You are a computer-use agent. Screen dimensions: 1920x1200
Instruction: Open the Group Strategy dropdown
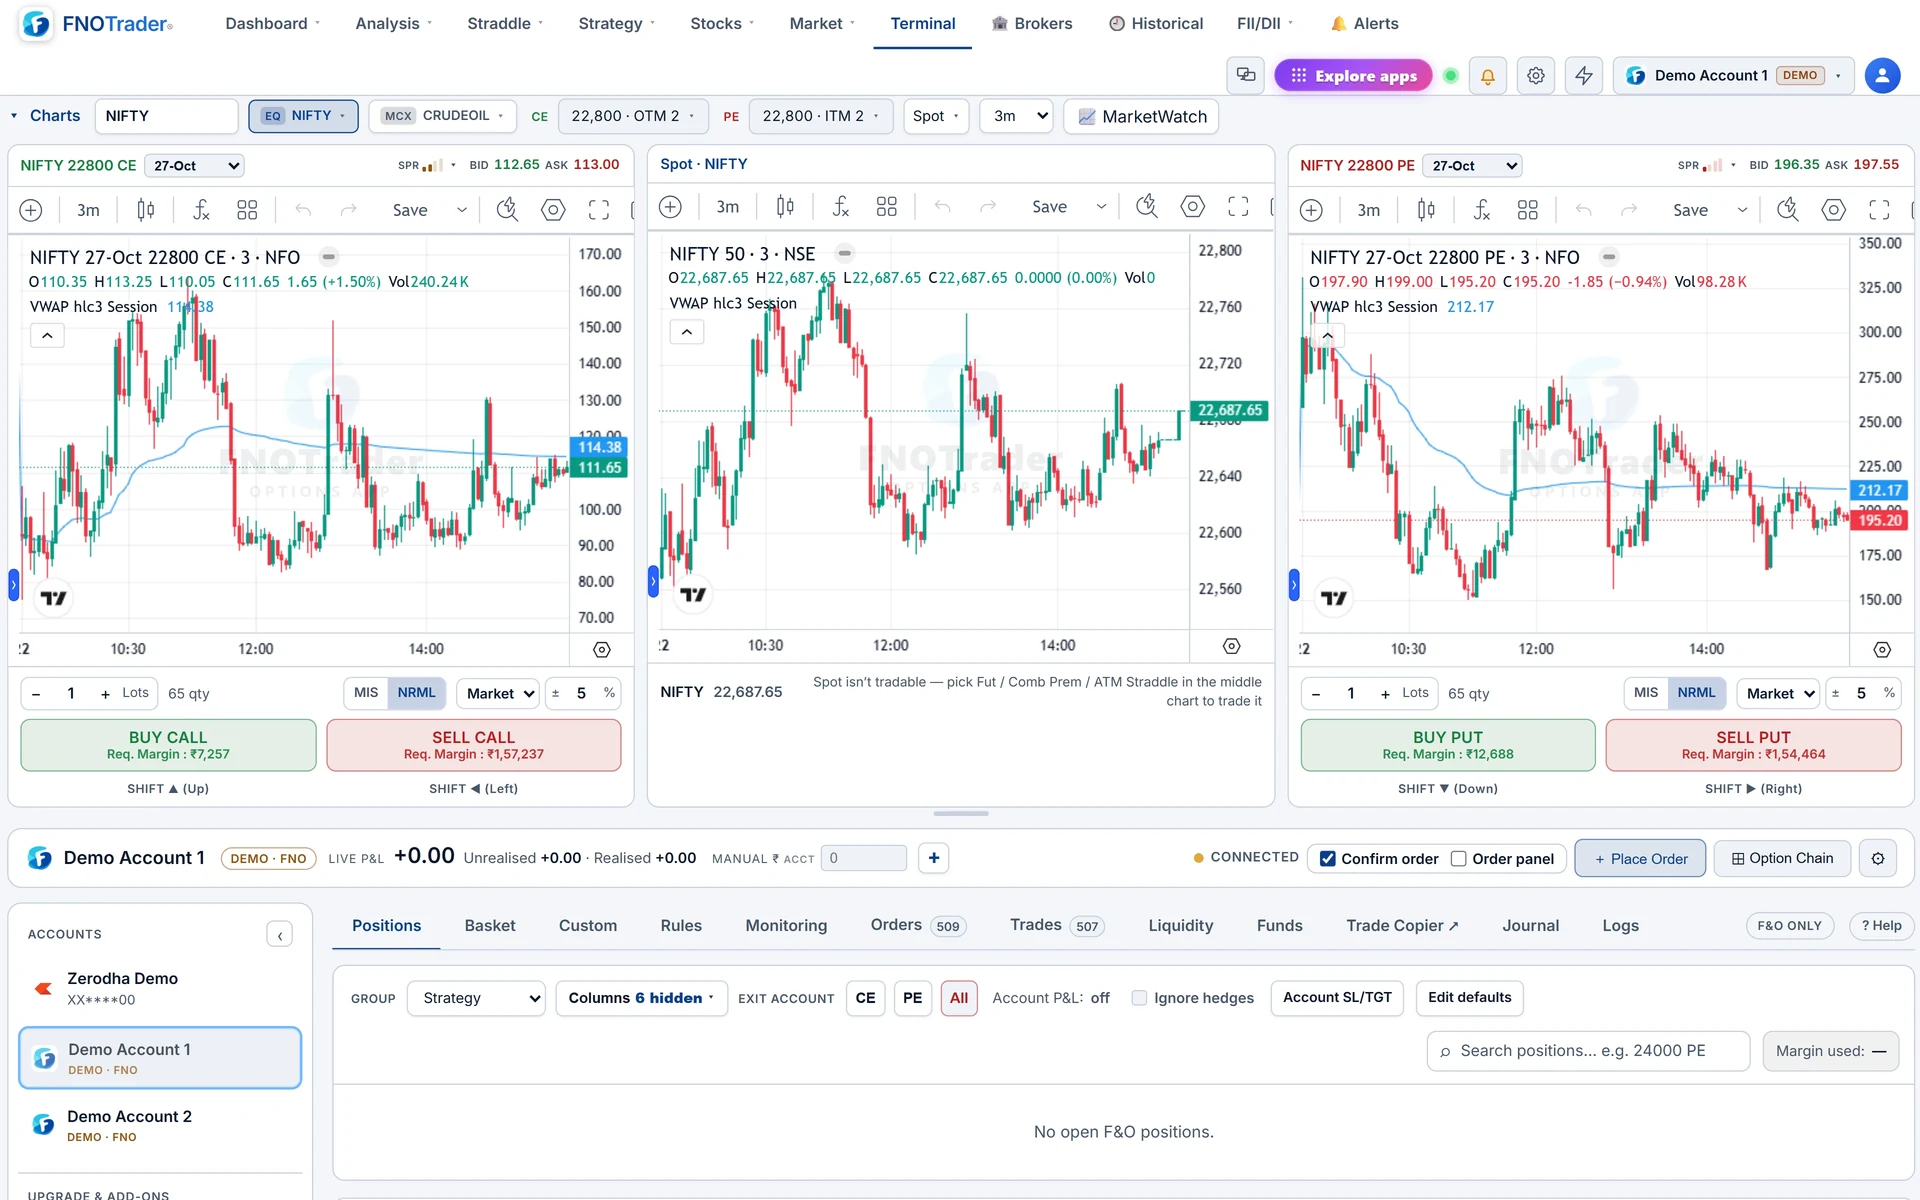pos(476,998)
